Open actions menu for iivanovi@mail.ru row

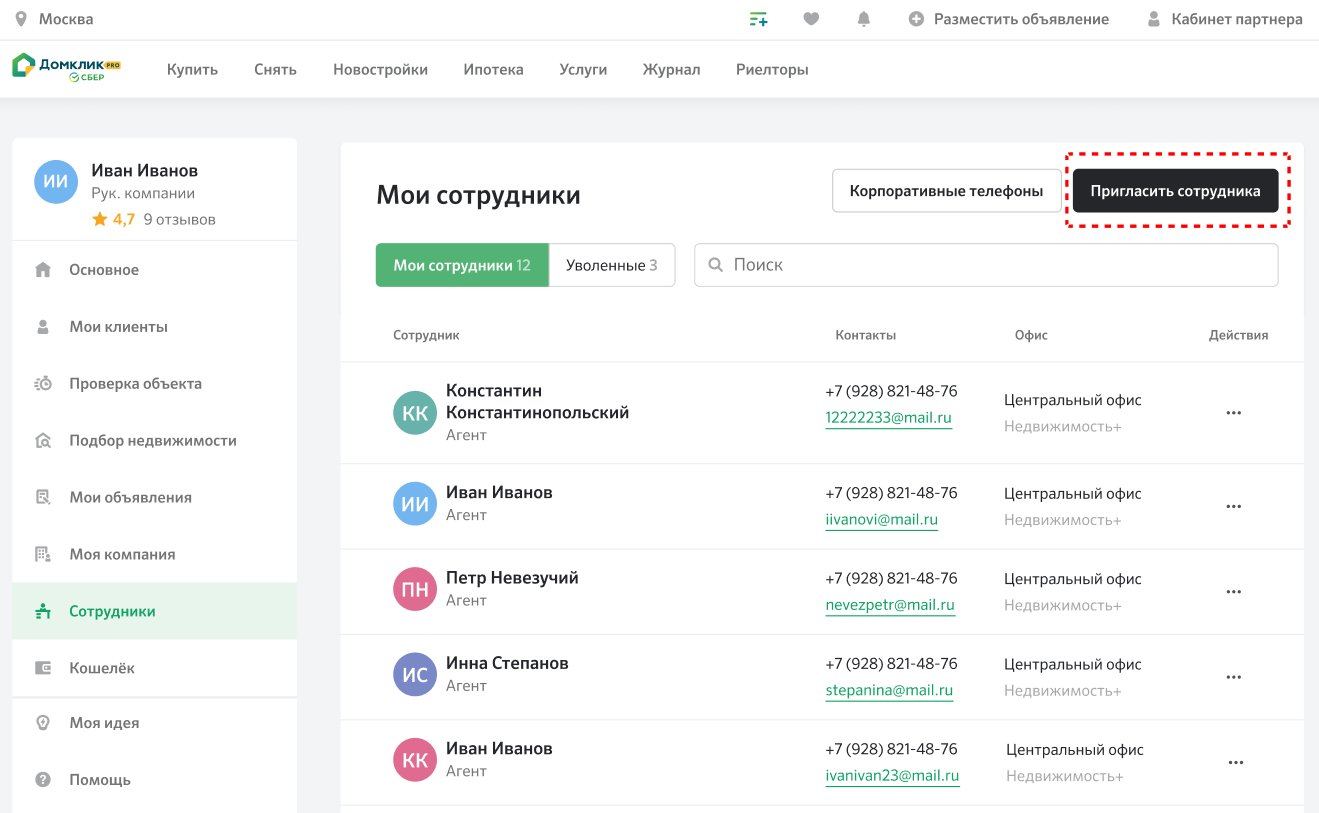point(1233,506)
